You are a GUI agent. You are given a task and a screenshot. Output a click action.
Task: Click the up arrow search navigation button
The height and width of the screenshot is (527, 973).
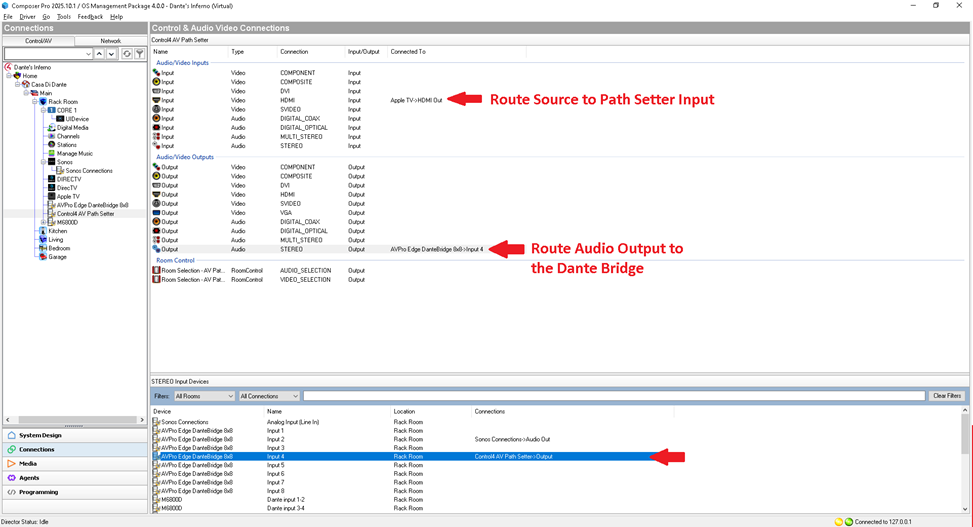99,54
